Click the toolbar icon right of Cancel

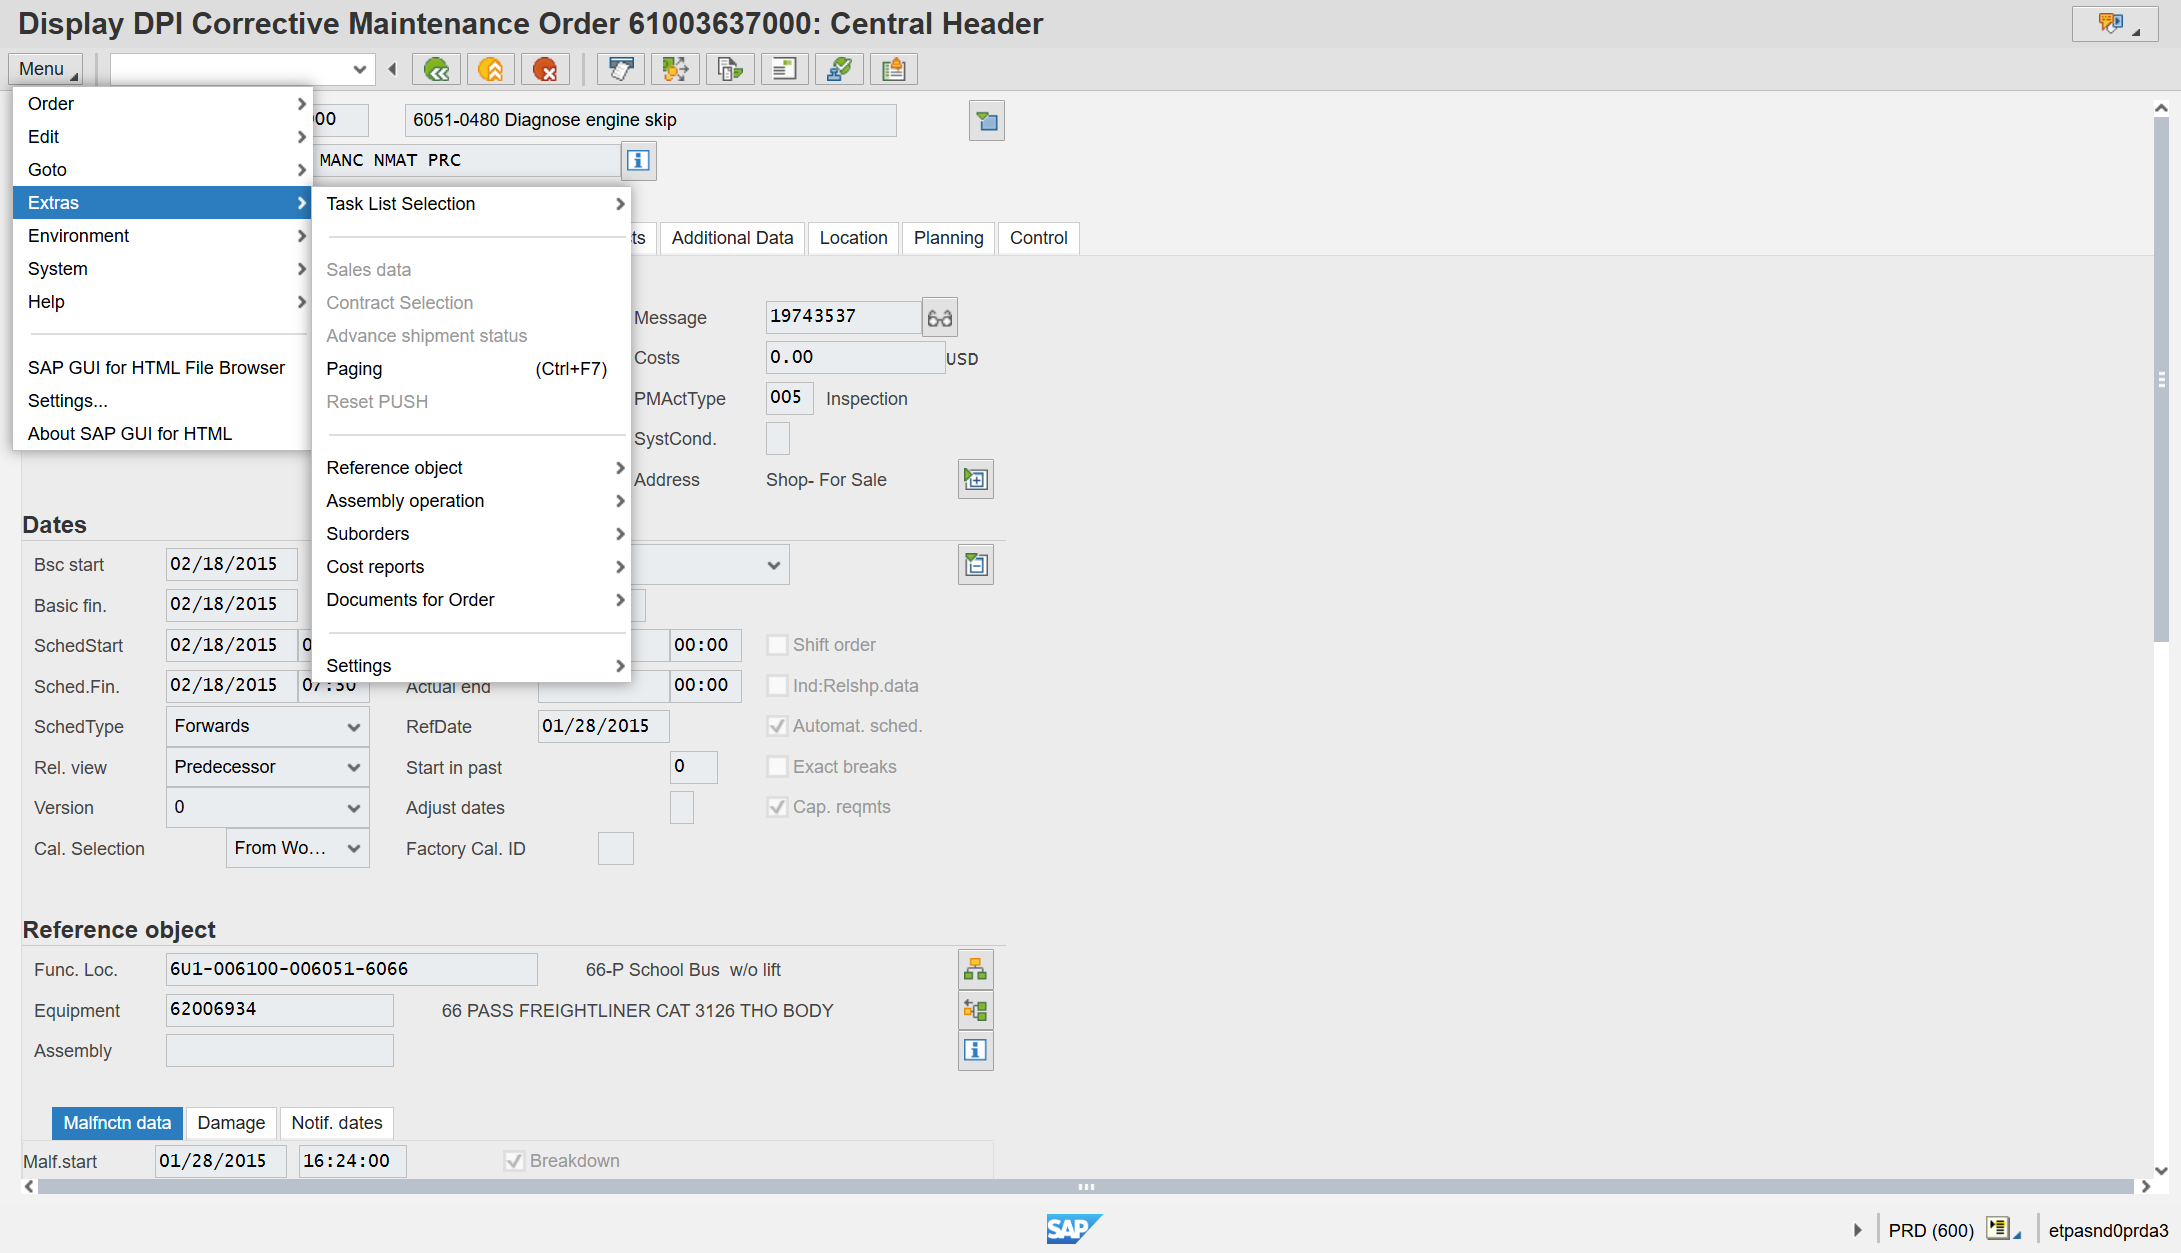(621, 69)
